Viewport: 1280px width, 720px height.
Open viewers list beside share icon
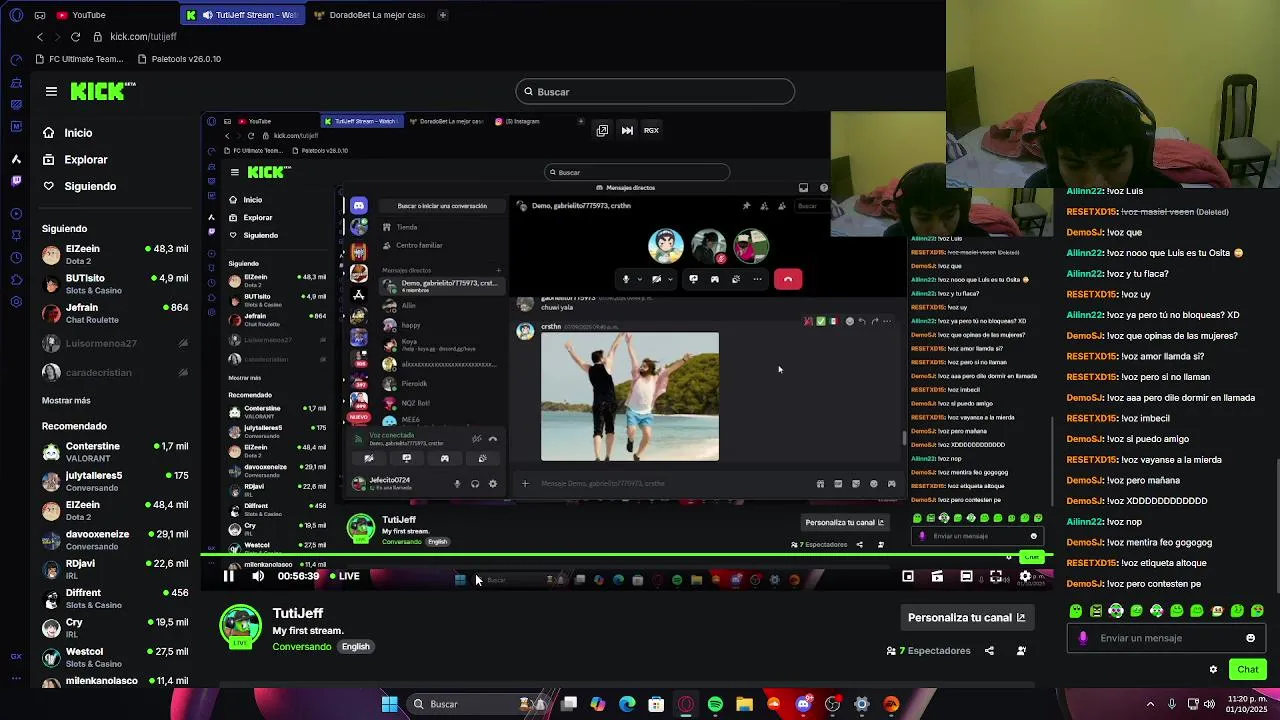click(1021, 651)
